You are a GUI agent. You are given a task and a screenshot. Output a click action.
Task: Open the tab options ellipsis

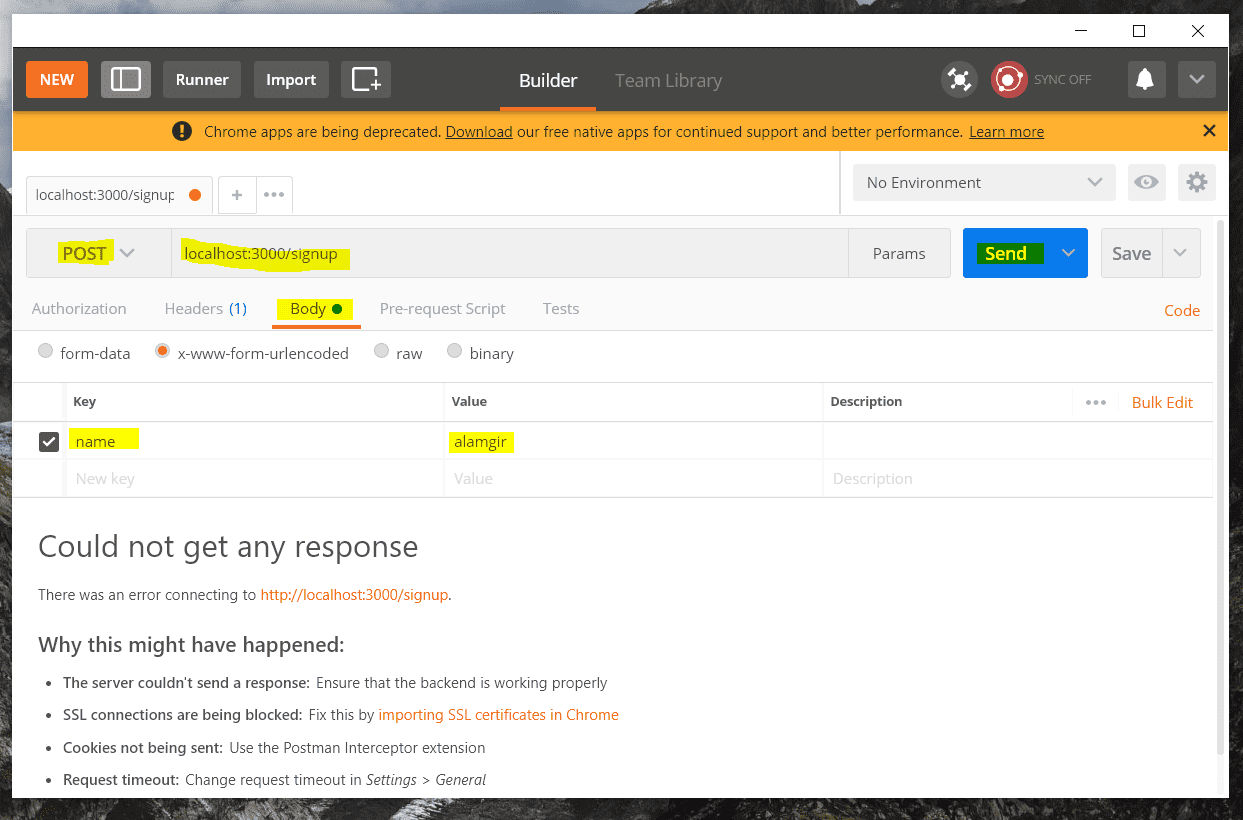click(x=274, y=195)
